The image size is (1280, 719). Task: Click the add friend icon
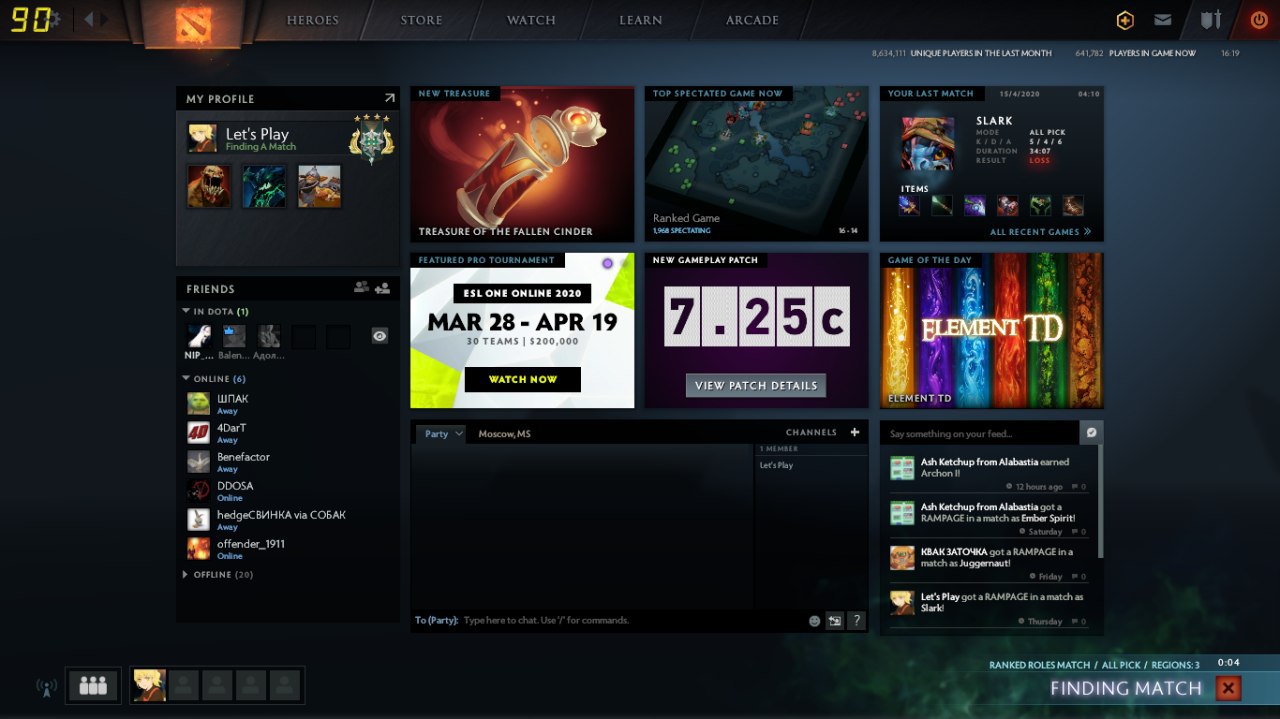382,288
